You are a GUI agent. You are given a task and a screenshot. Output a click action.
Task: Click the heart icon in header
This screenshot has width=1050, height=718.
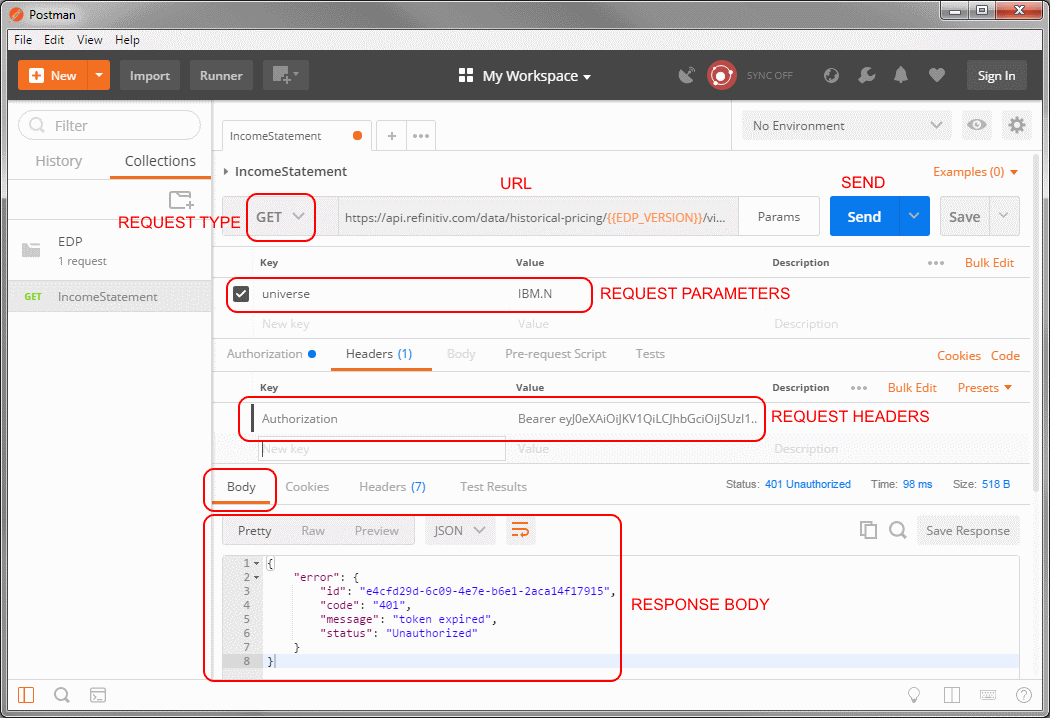click(x=936, y=75)
